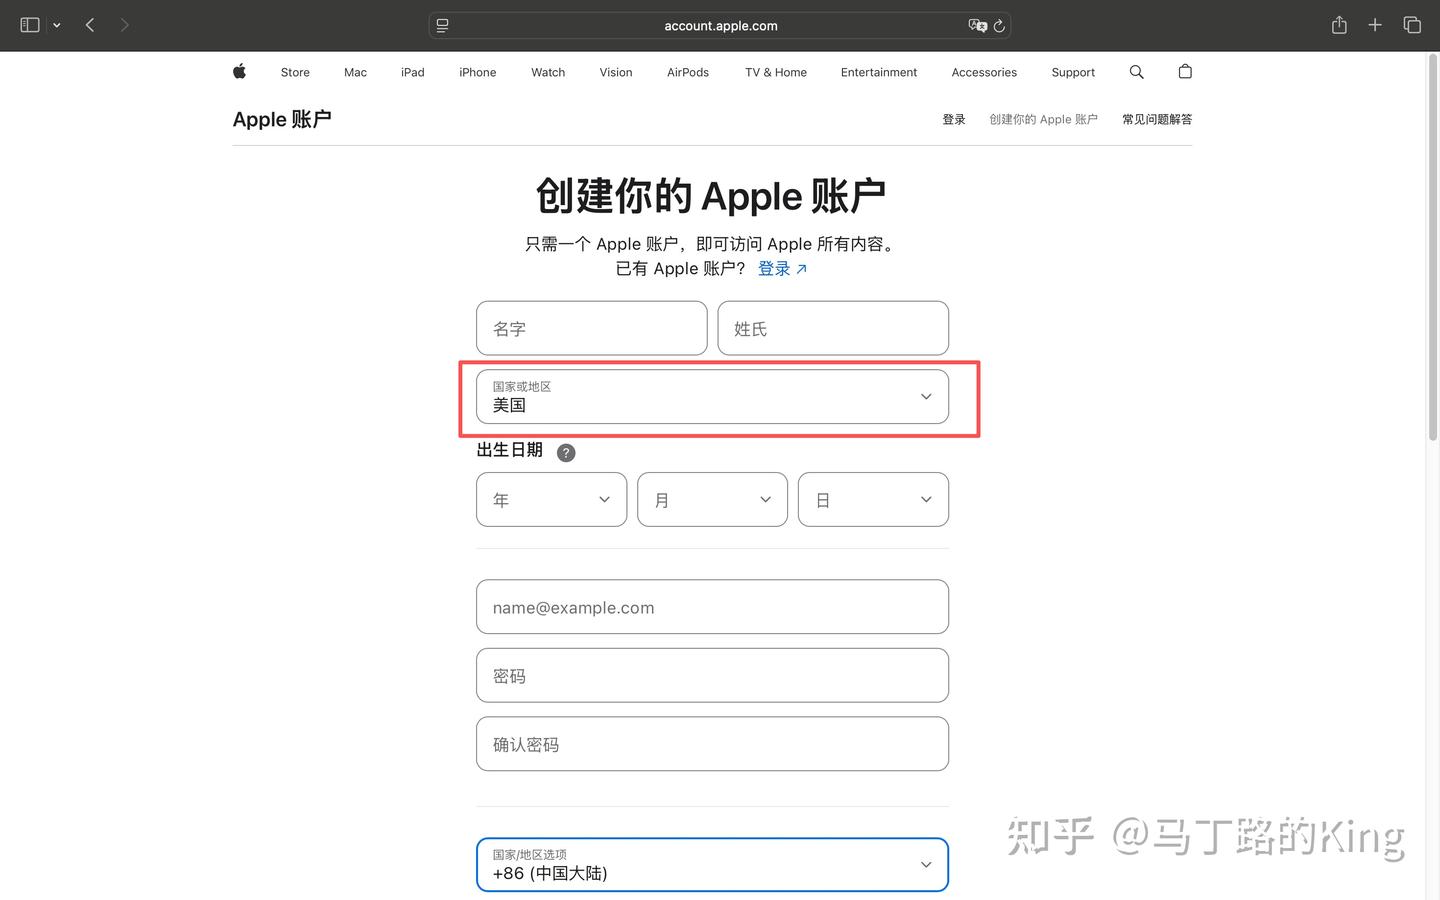This screenshot has height=900, width=1440.
Task: Click Safari forward arrow
Action: tap(124, 25)
